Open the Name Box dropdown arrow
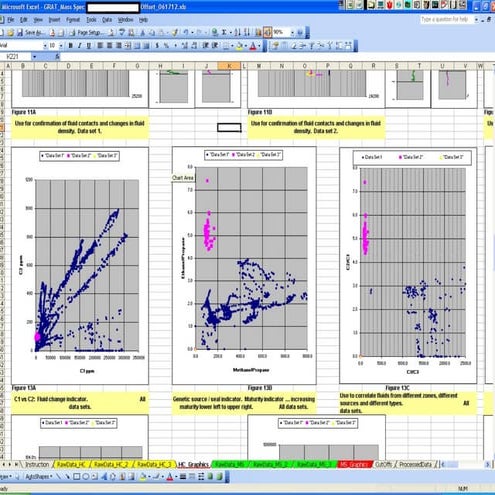 point(34,57)
